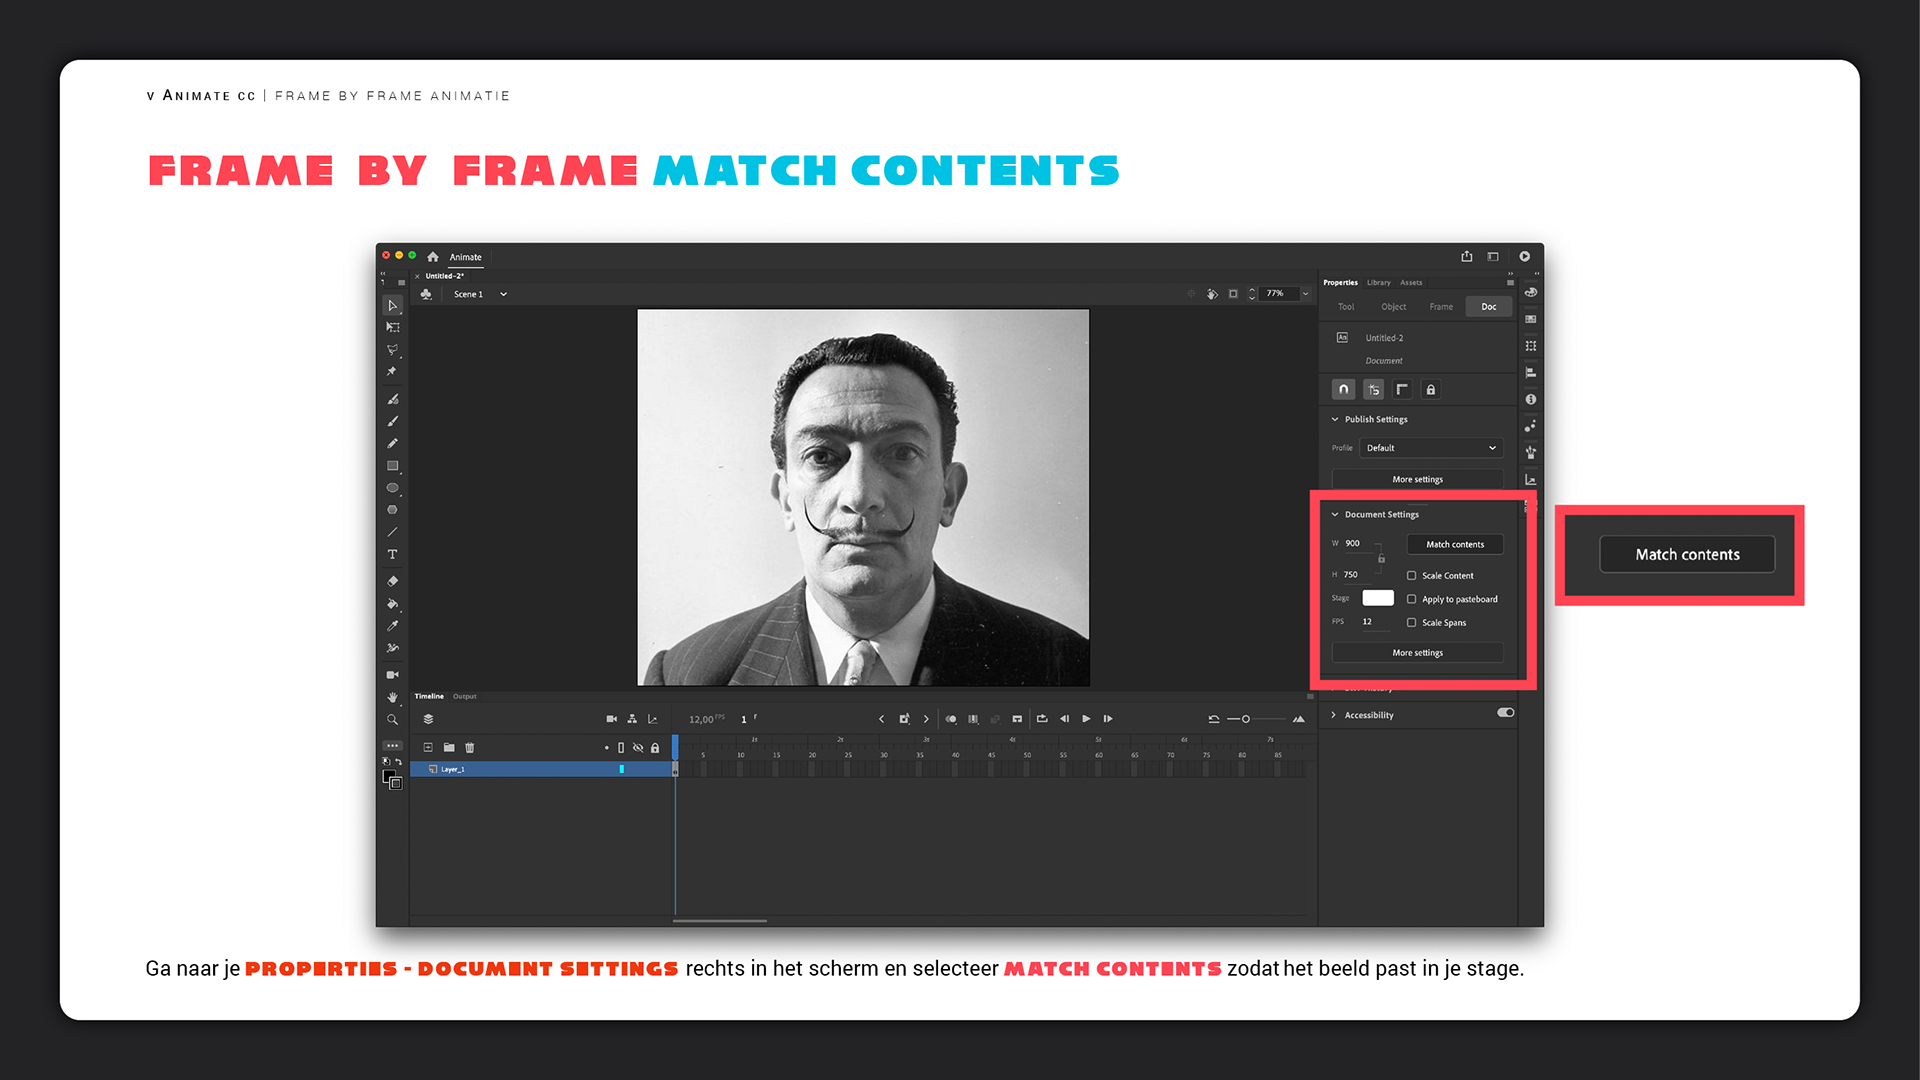This screenshot has width=1920, height=1080.
Task: Check Apply to pasteboard option
Action: (x=1411, y=599)
